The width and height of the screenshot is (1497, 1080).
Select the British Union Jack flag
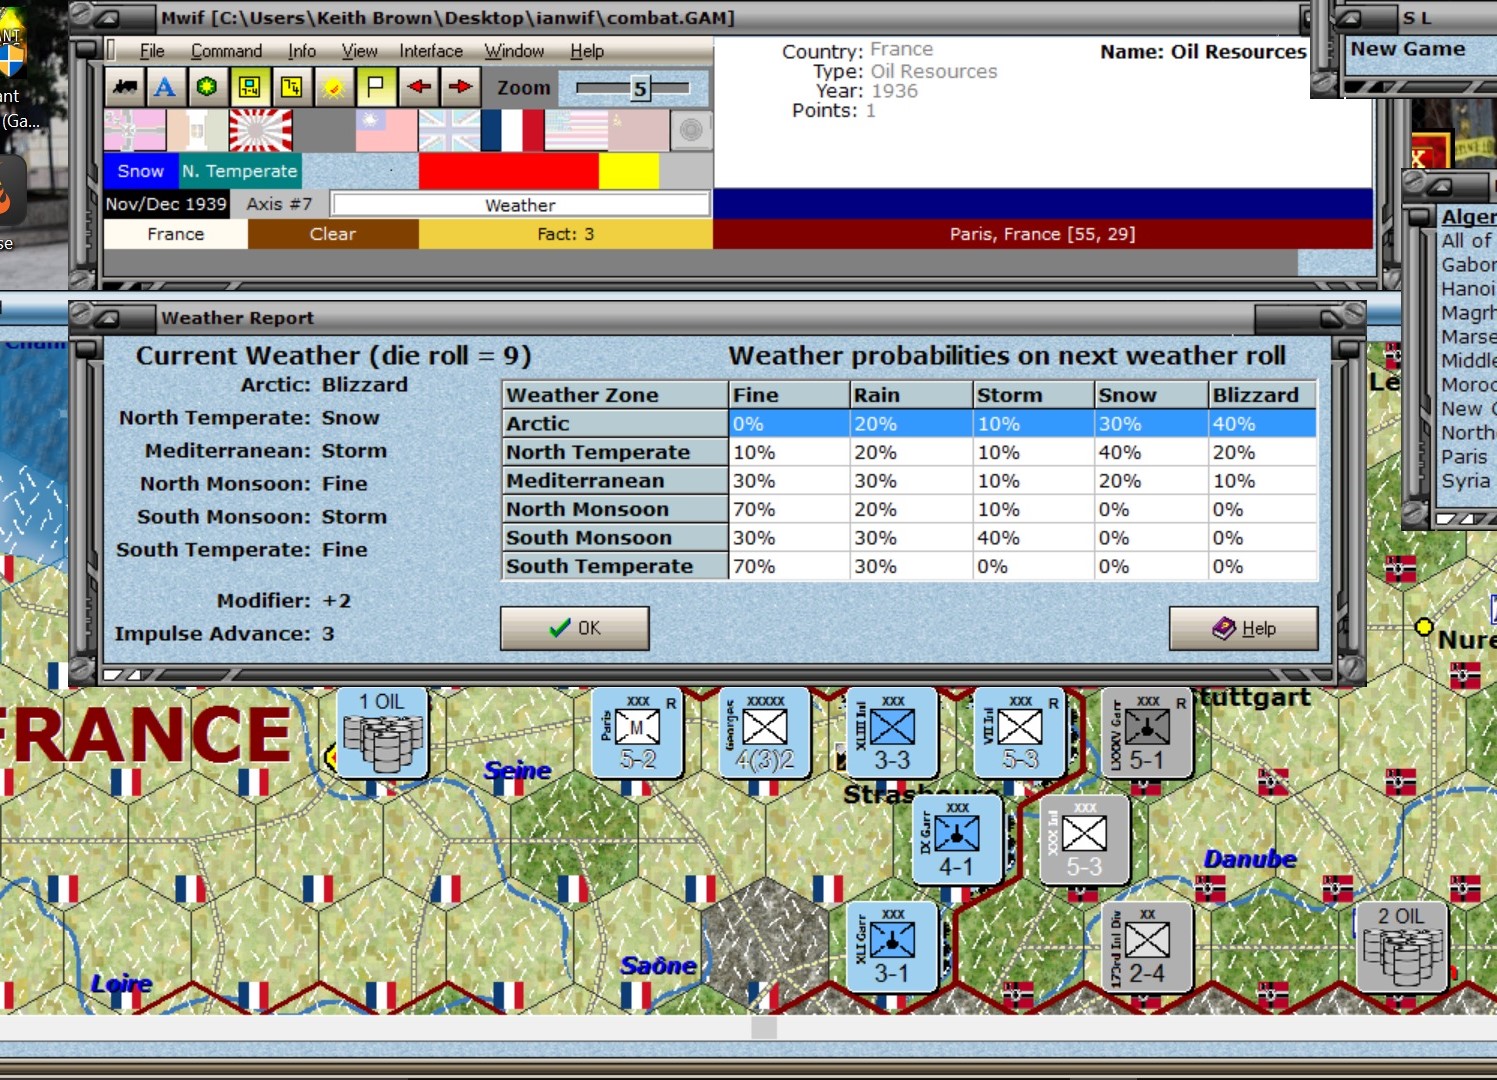coord(449,131)
